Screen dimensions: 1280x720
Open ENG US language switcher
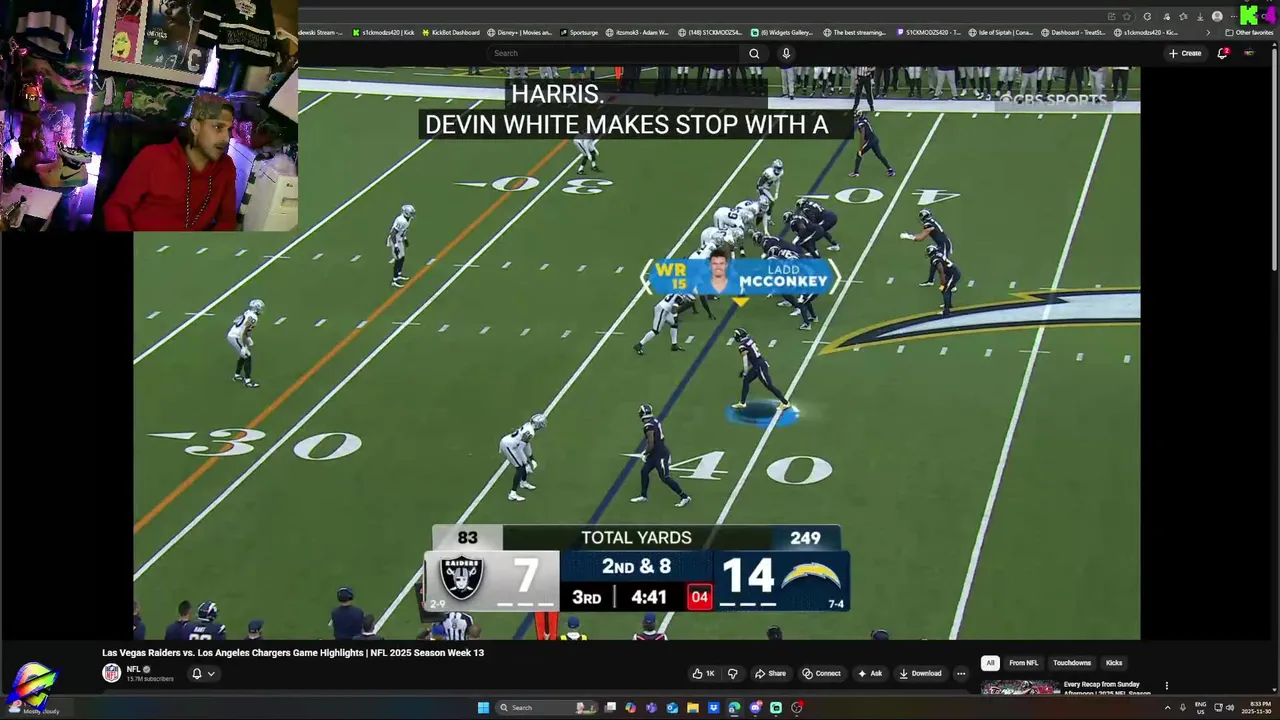[x=1200, y=708]
